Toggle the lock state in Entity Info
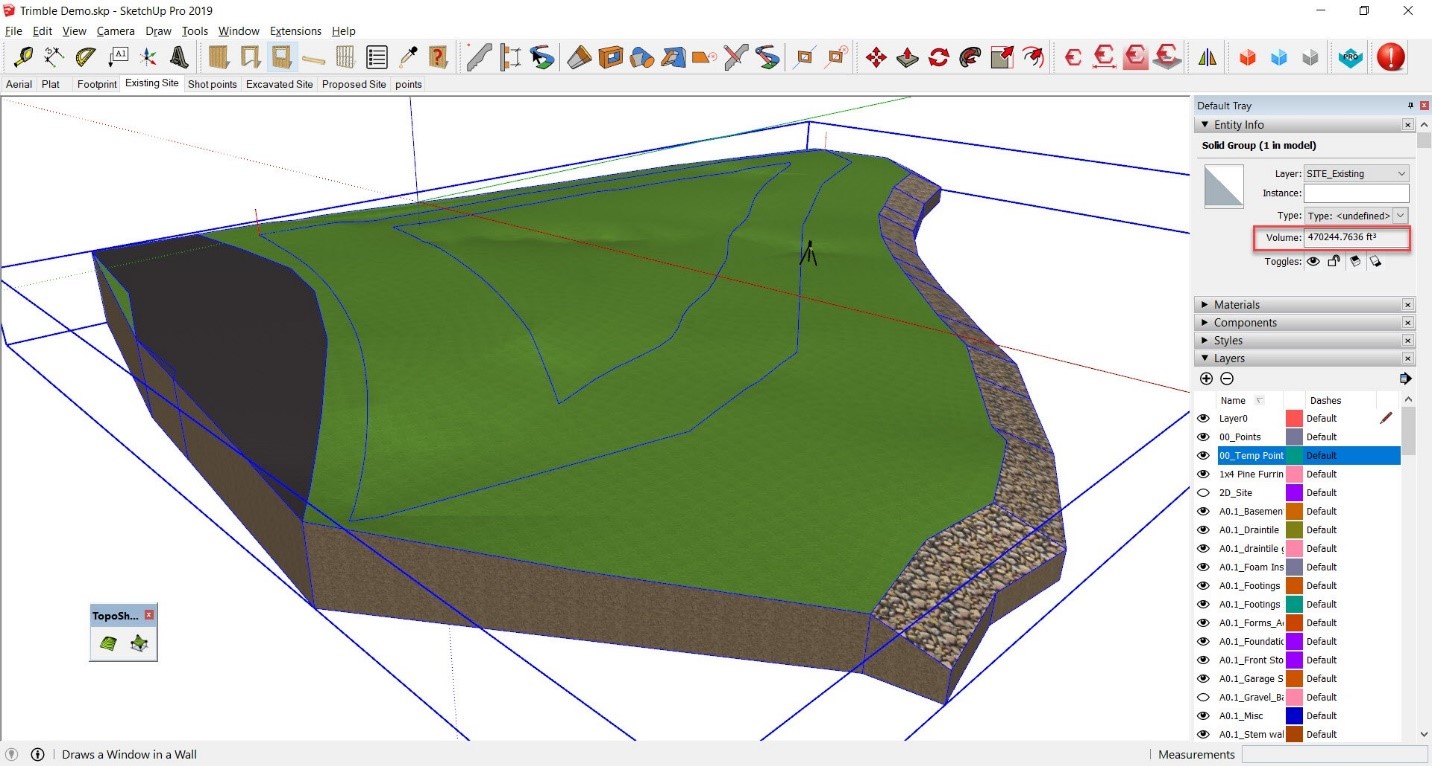1432x766 pixels. coord(1334,261)
